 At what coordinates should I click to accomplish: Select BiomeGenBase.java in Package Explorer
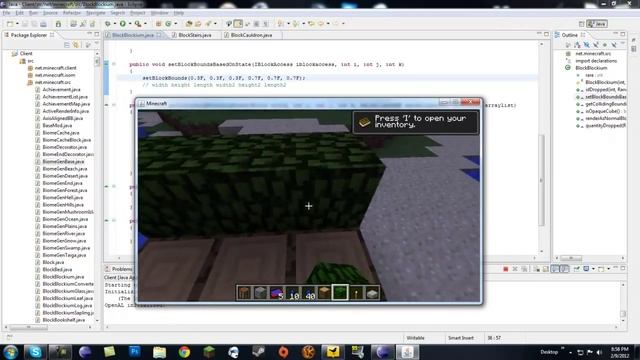pyautogui.click(x=63, y=162)
